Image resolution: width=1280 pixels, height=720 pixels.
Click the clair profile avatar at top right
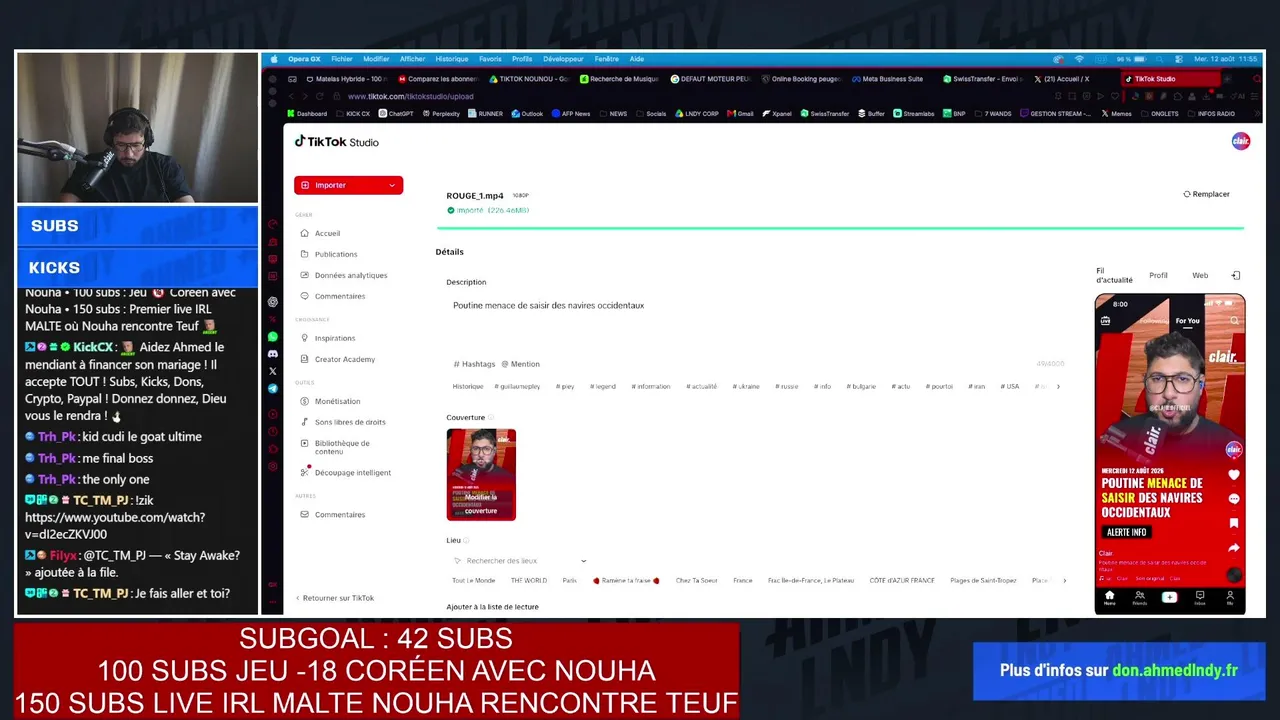click(1240, 141)
